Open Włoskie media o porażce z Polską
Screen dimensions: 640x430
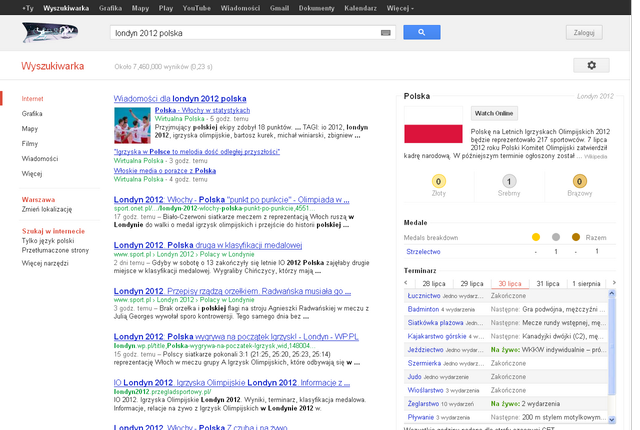(x=165, y=171)
